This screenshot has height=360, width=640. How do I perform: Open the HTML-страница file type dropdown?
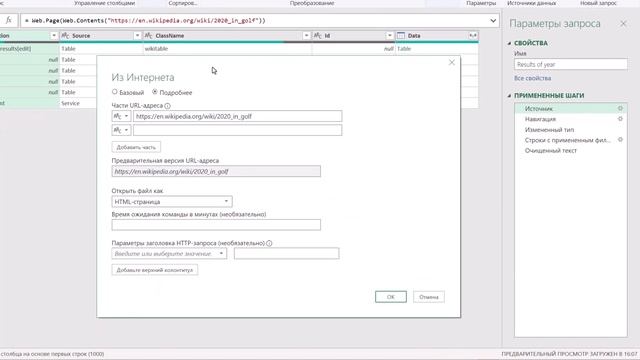tap(172, 202)
